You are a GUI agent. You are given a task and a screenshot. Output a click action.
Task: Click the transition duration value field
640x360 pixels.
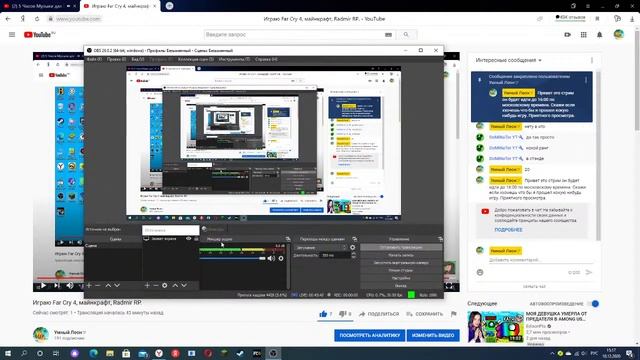335,256
